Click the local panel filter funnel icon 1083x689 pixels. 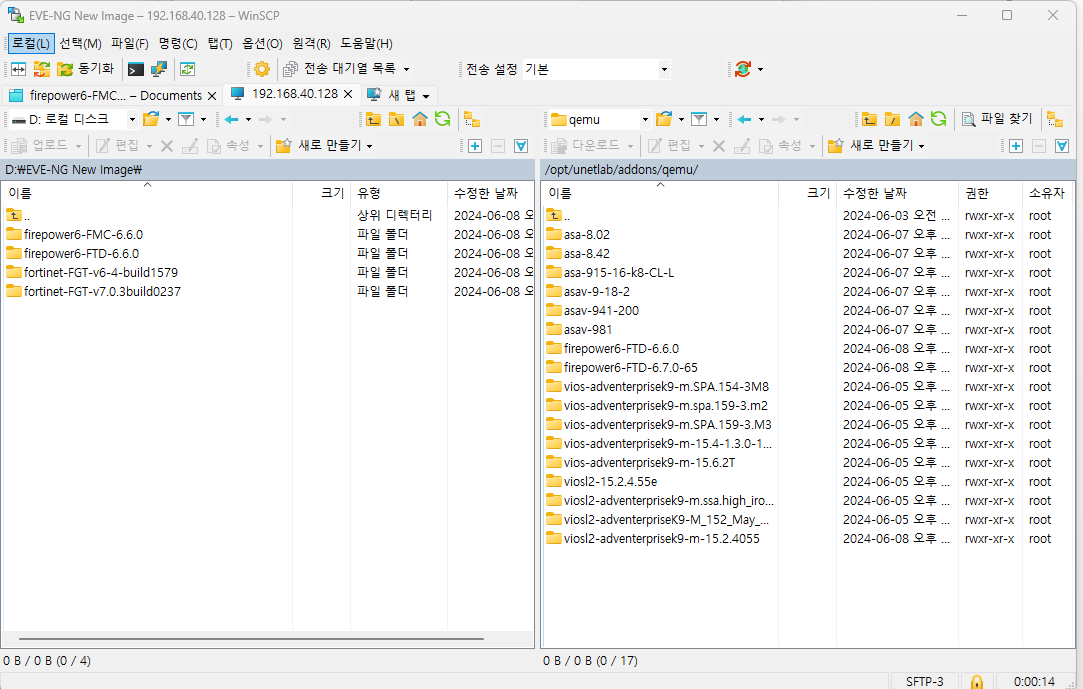tap(186, 119)
